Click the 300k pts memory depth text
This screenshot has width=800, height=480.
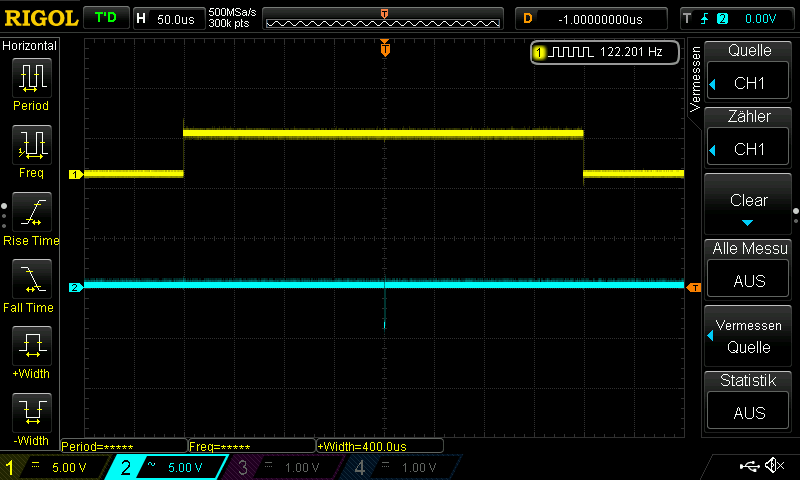click(229, 23)
